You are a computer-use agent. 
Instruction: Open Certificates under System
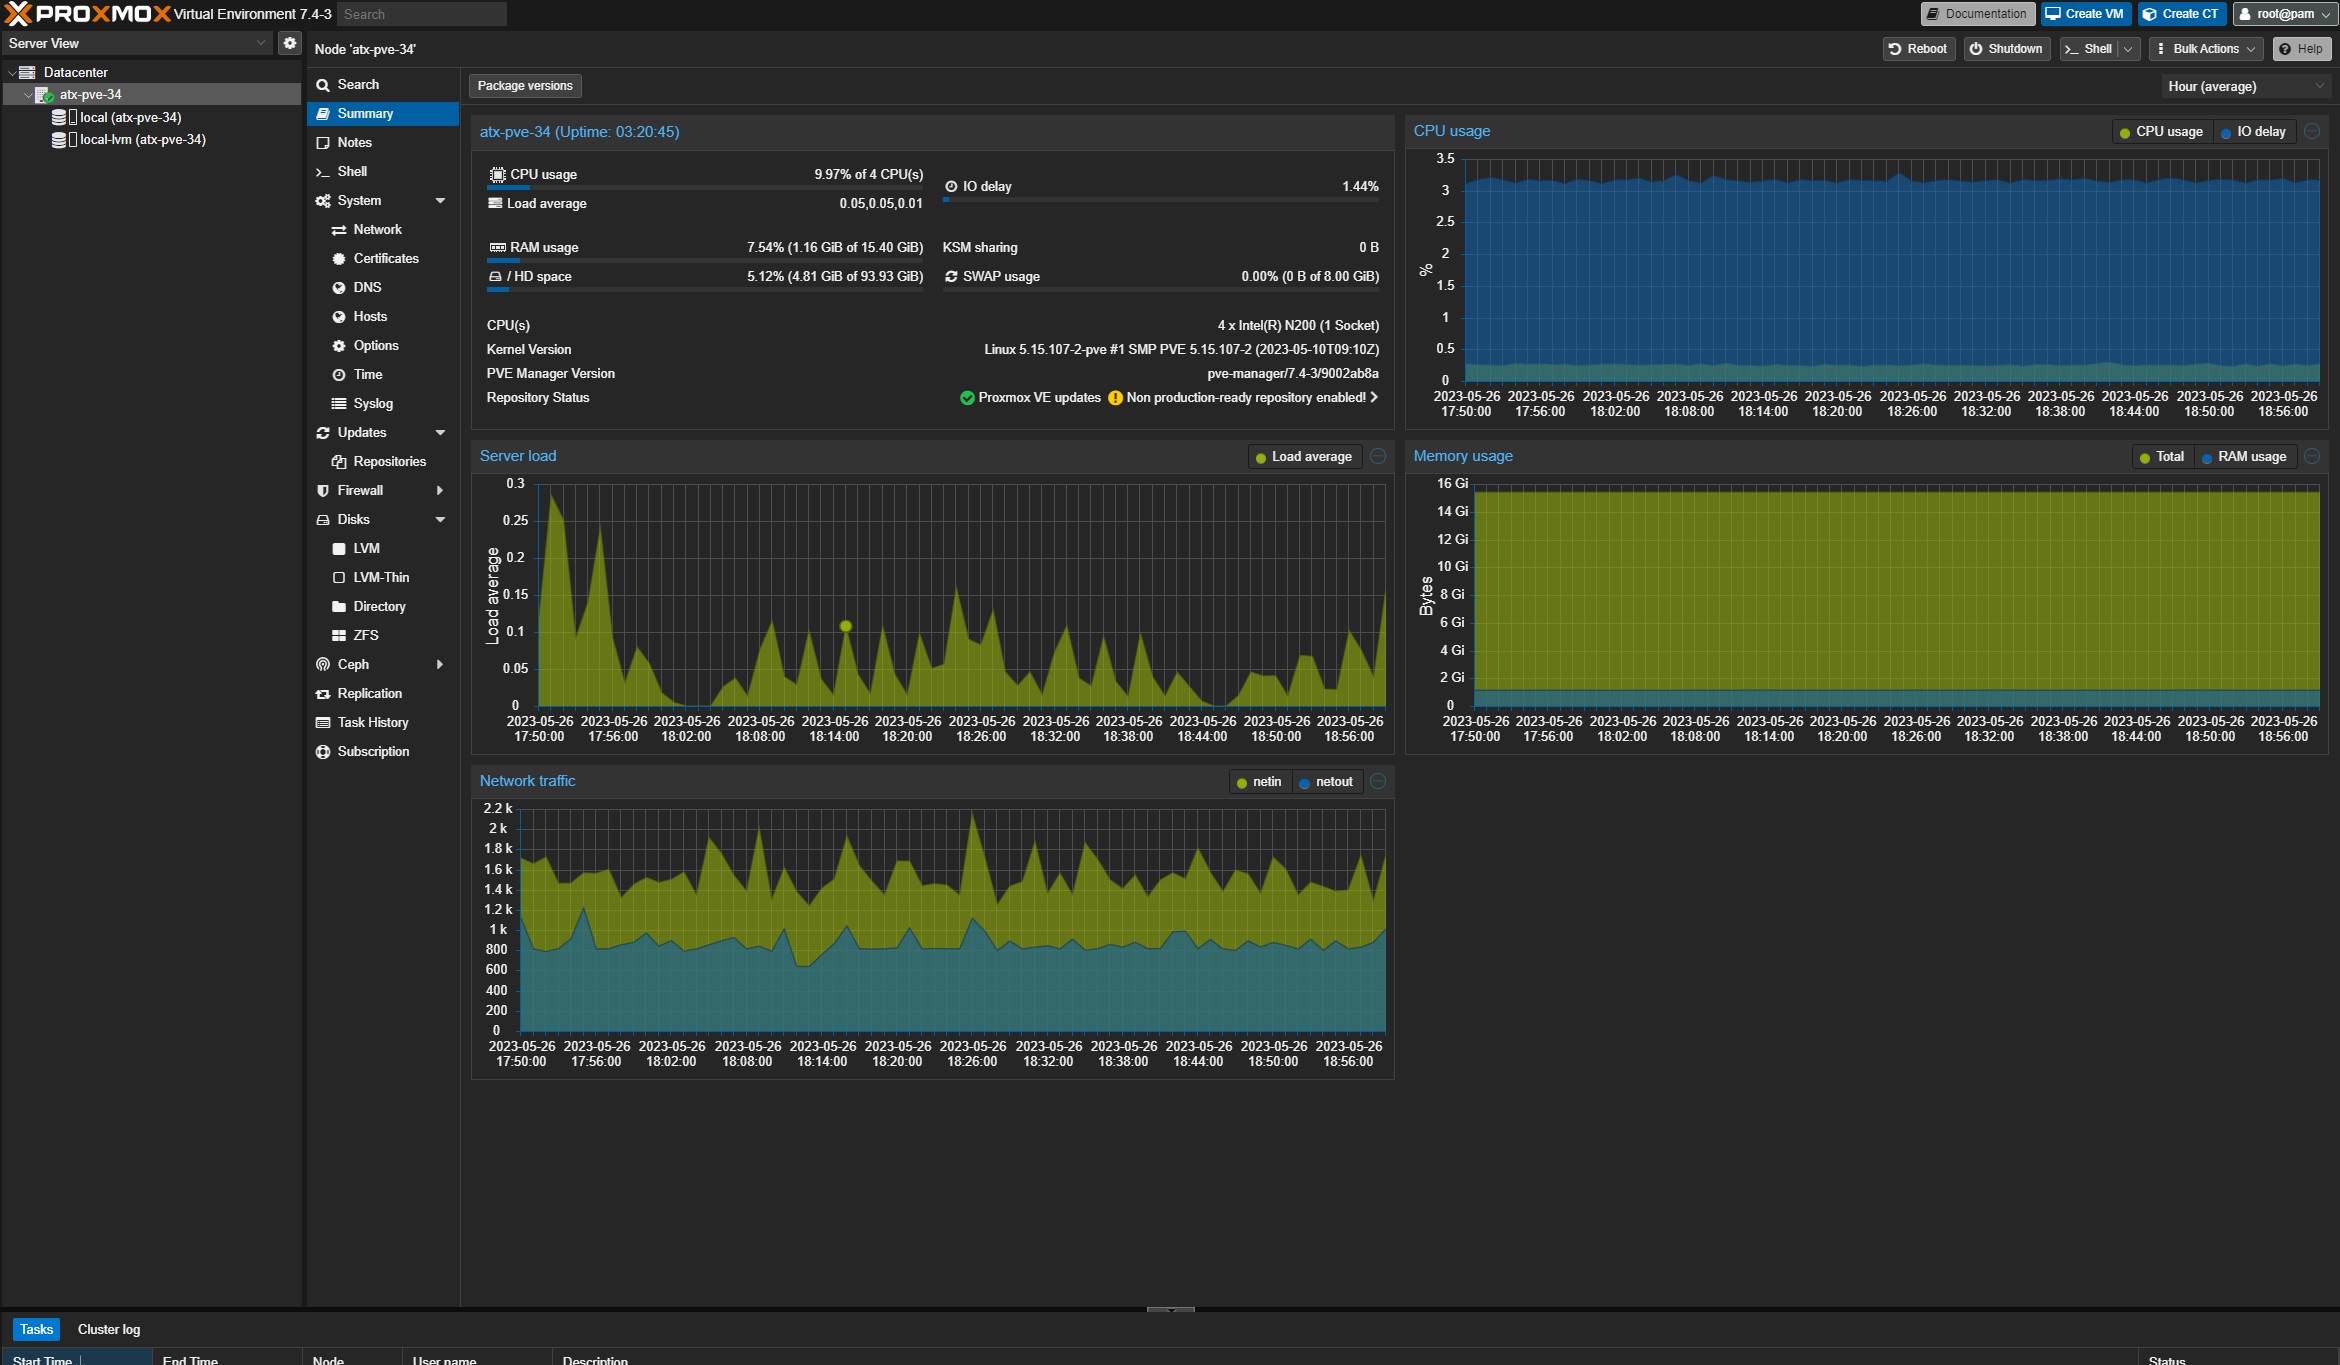coord(385,258)
